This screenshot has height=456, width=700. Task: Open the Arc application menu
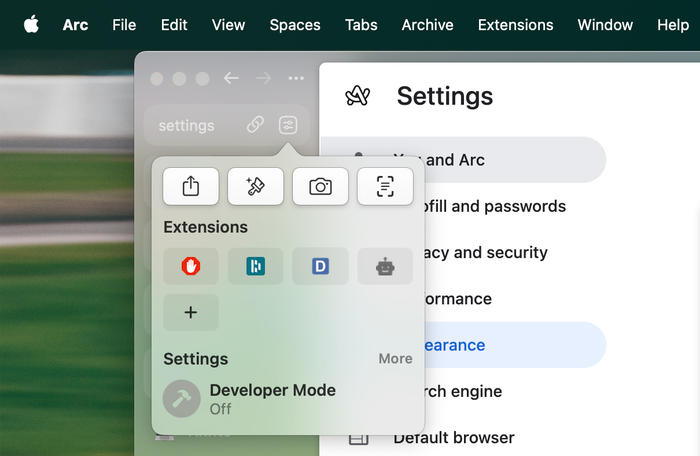[75, 25]
